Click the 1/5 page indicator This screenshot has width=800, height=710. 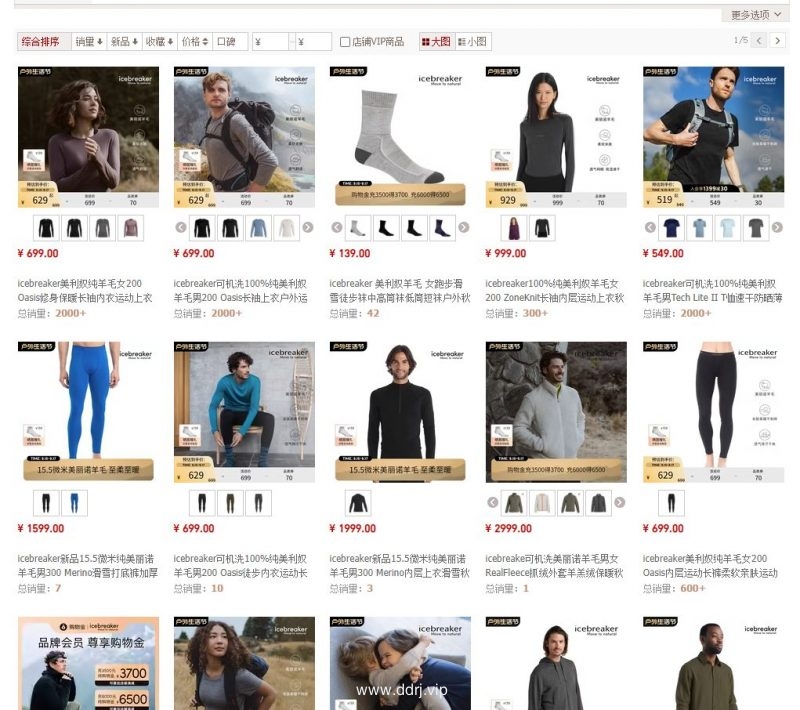741,40
